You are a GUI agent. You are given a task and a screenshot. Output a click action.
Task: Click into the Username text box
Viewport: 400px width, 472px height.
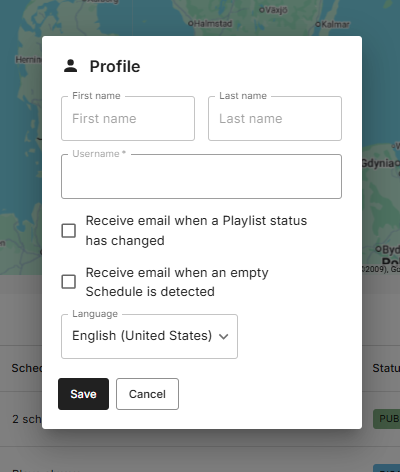point(201,177)
